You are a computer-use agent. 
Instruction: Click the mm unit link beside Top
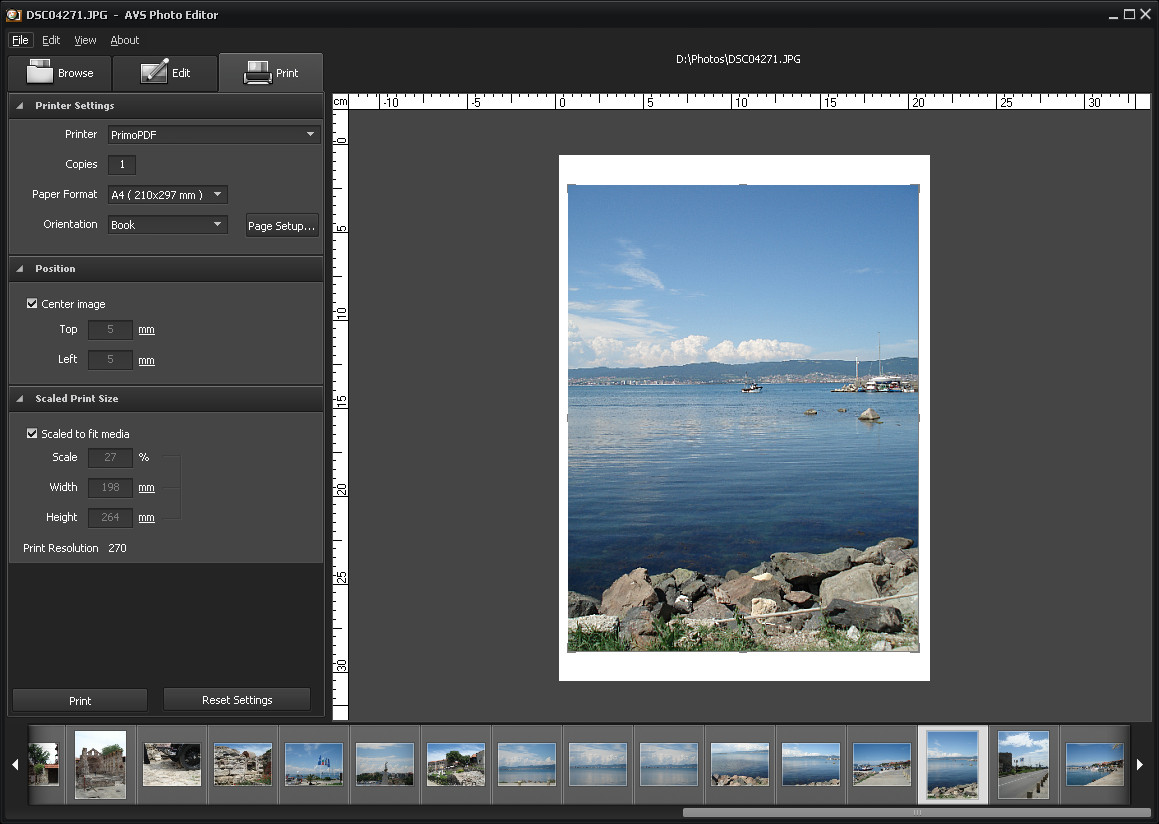click(x=146, y=330)
